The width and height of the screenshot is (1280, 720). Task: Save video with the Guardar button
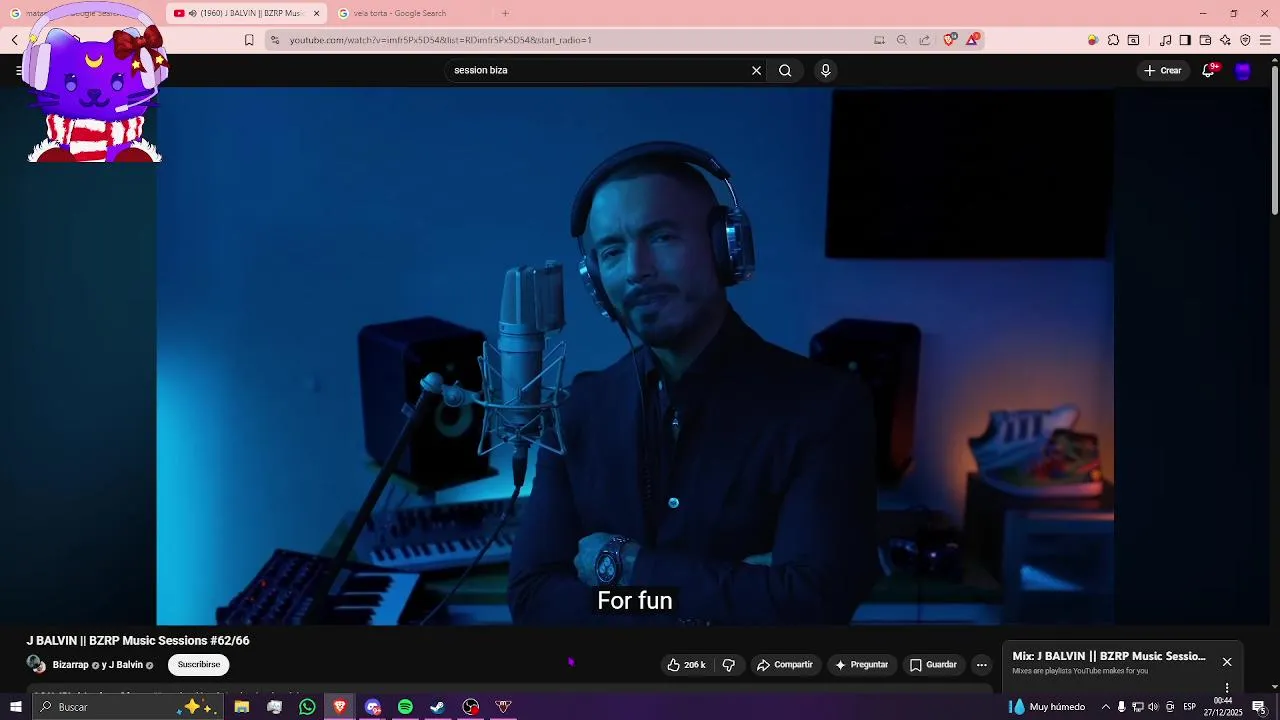click(x=933, y=665)
